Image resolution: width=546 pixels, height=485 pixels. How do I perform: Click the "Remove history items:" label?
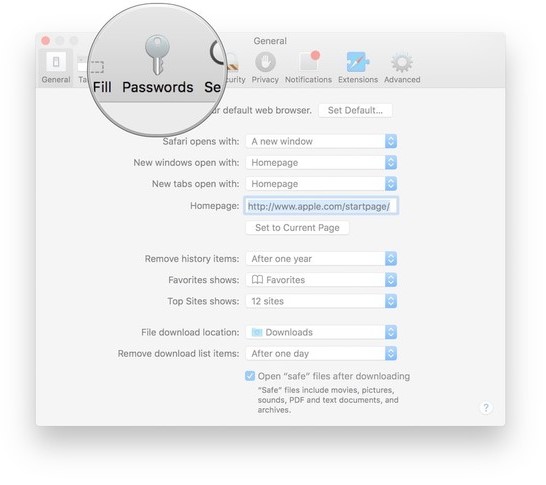192,259
